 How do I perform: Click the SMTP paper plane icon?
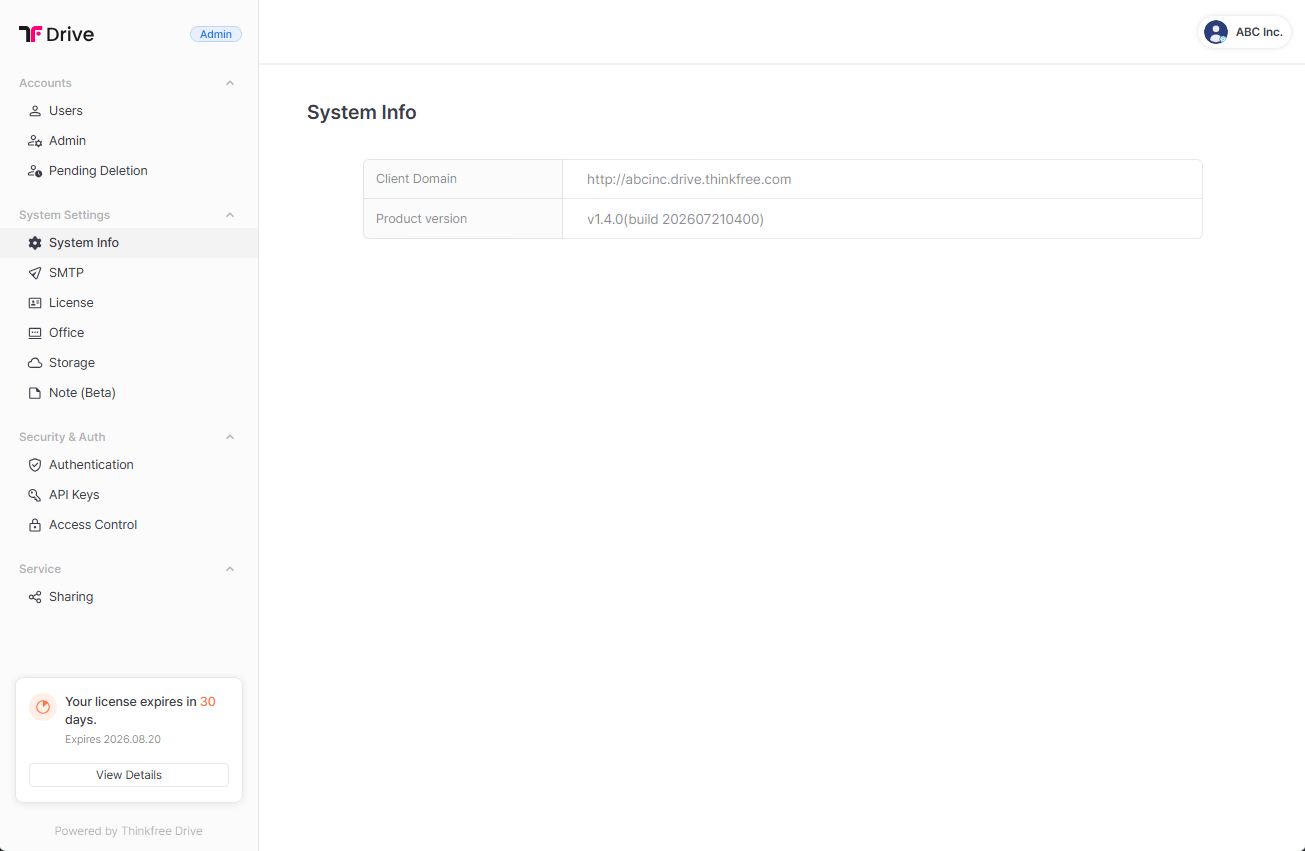[35, 273]
